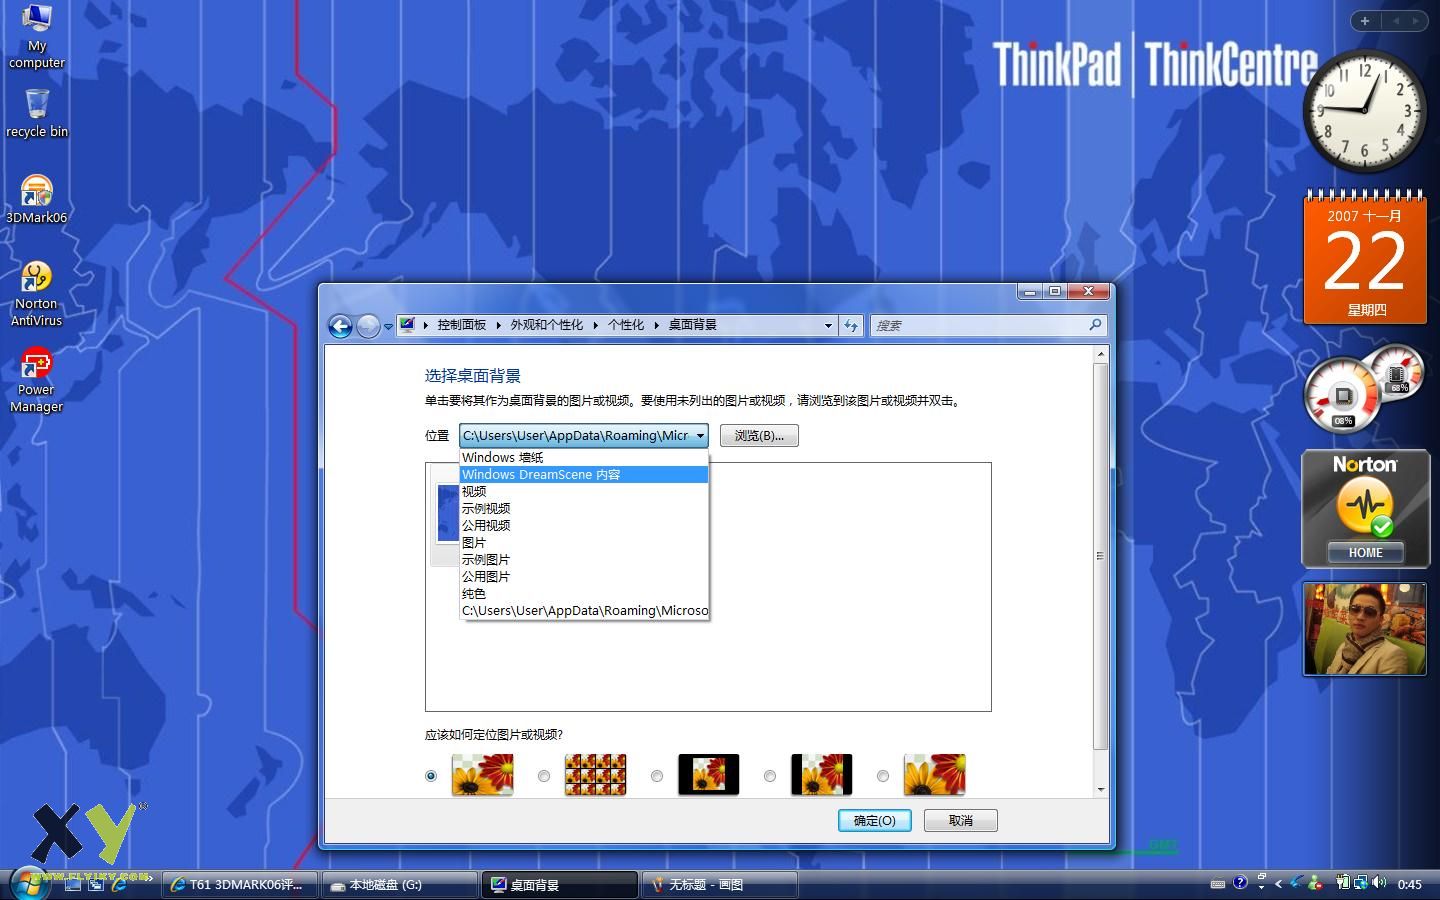Select the fourth positioning radio button
Screen dimensions: 1440x900
click(x=770, y=776)
